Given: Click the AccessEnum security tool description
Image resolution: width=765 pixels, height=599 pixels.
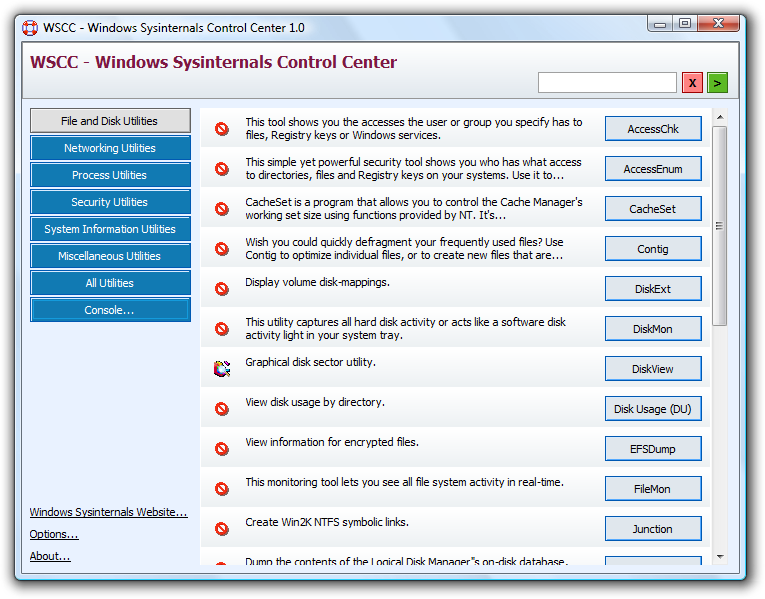Looking at the screenshot, I should click(413, 169).
